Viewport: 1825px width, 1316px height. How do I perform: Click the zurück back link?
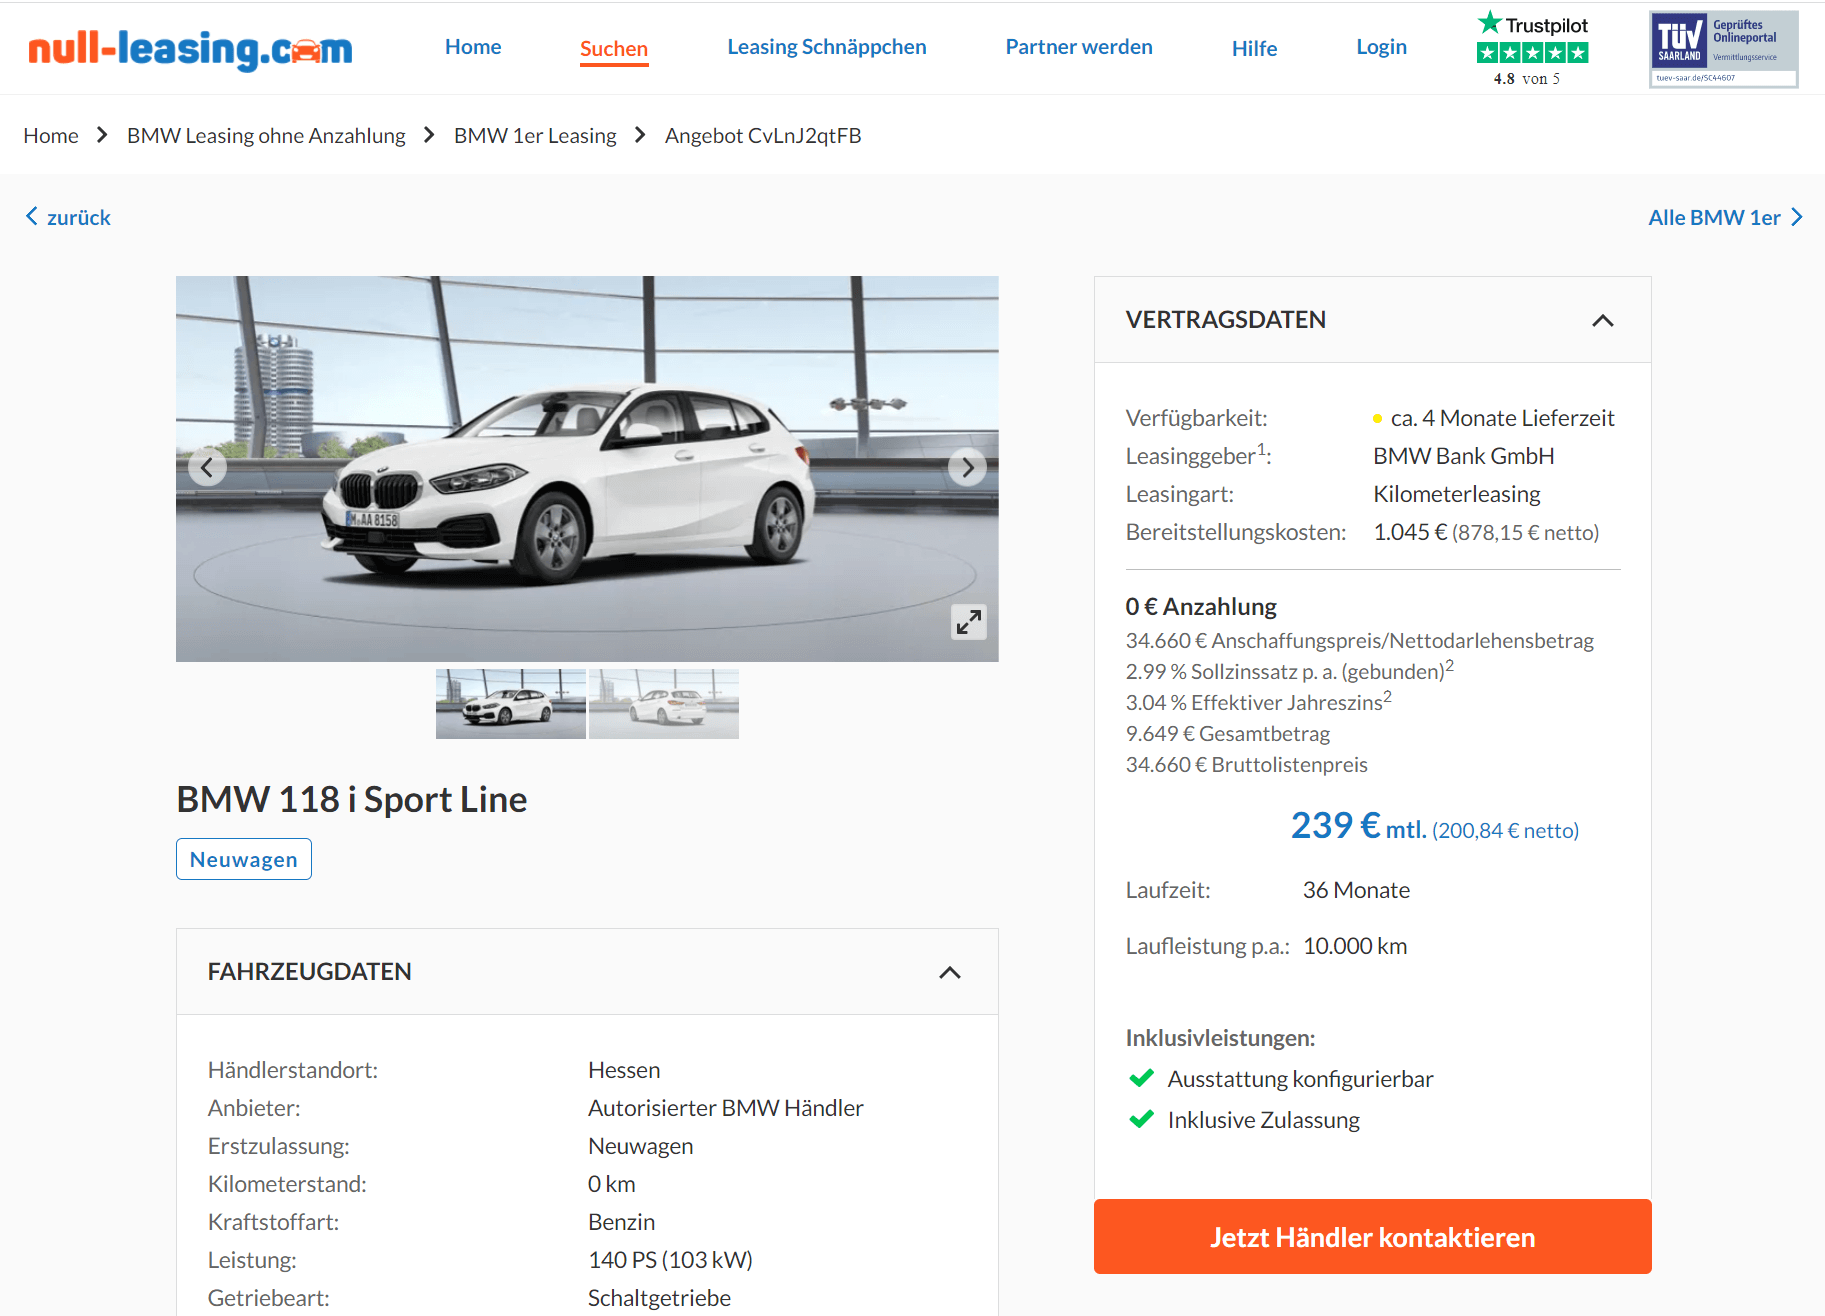pyautogui.click(x=68, y=217)
